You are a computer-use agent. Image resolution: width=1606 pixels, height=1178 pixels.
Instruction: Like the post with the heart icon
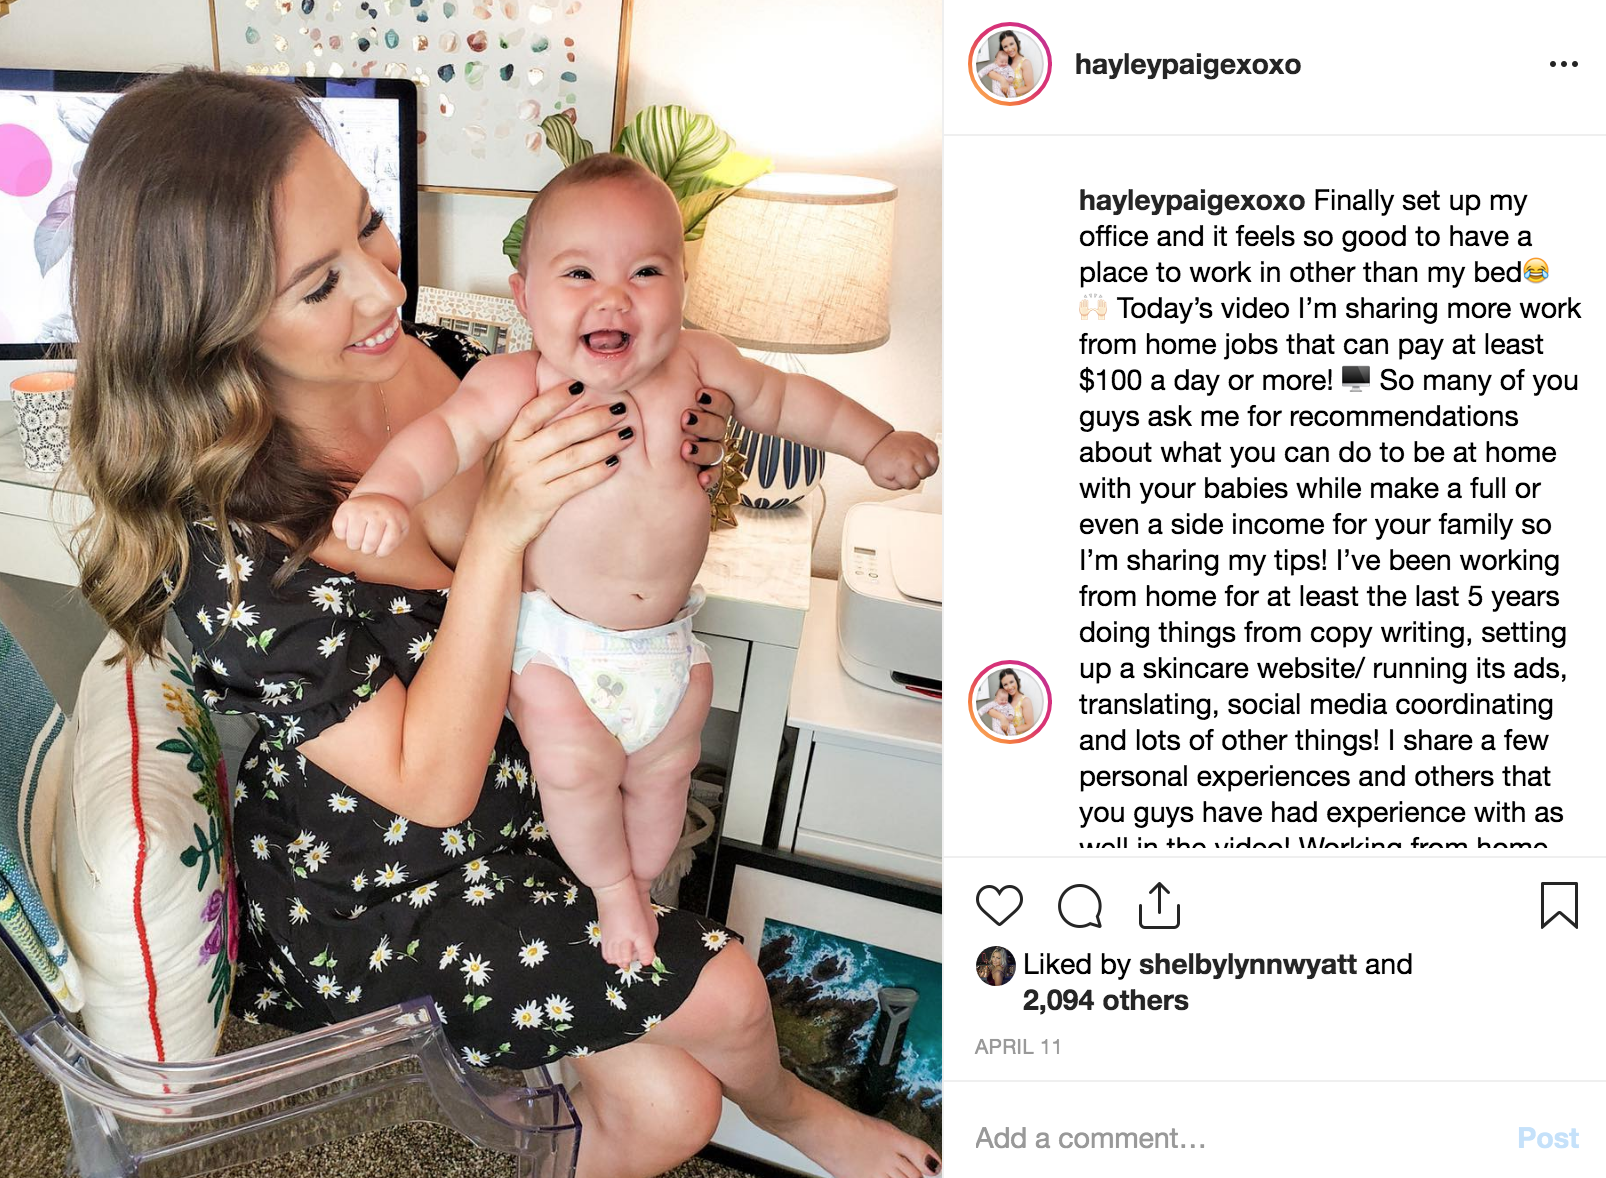(x=999, y=906)
